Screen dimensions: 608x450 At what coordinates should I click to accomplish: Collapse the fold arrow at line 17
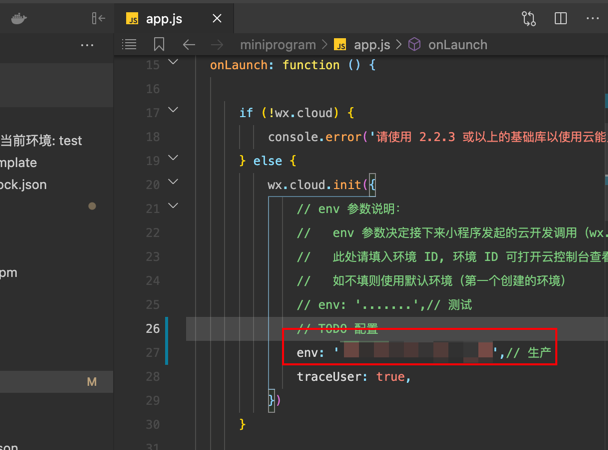click(173, 110)
